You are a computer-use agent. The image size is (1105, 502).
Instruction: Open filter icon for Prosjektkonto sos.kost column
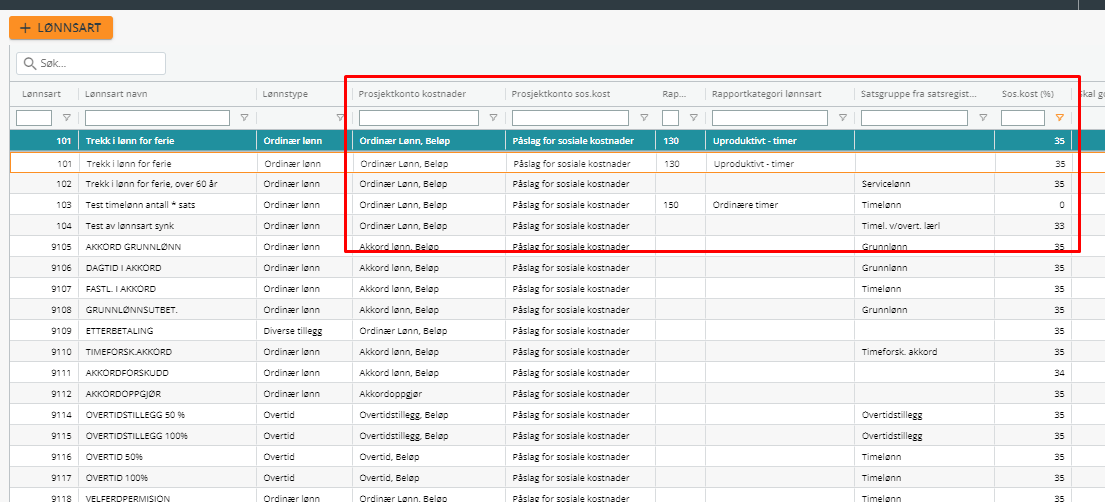click(x=644, y=118)
